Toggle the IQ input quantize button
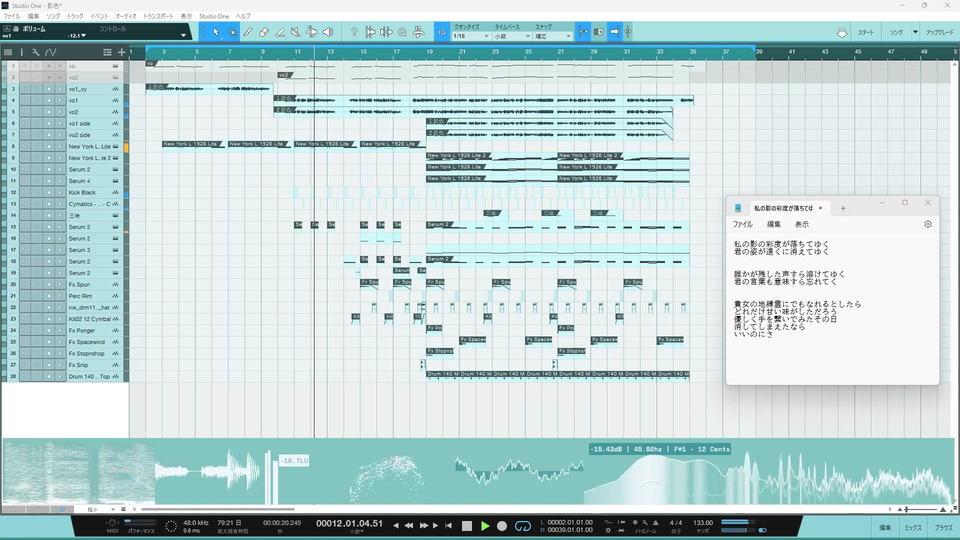 click(x=442, y=32)
